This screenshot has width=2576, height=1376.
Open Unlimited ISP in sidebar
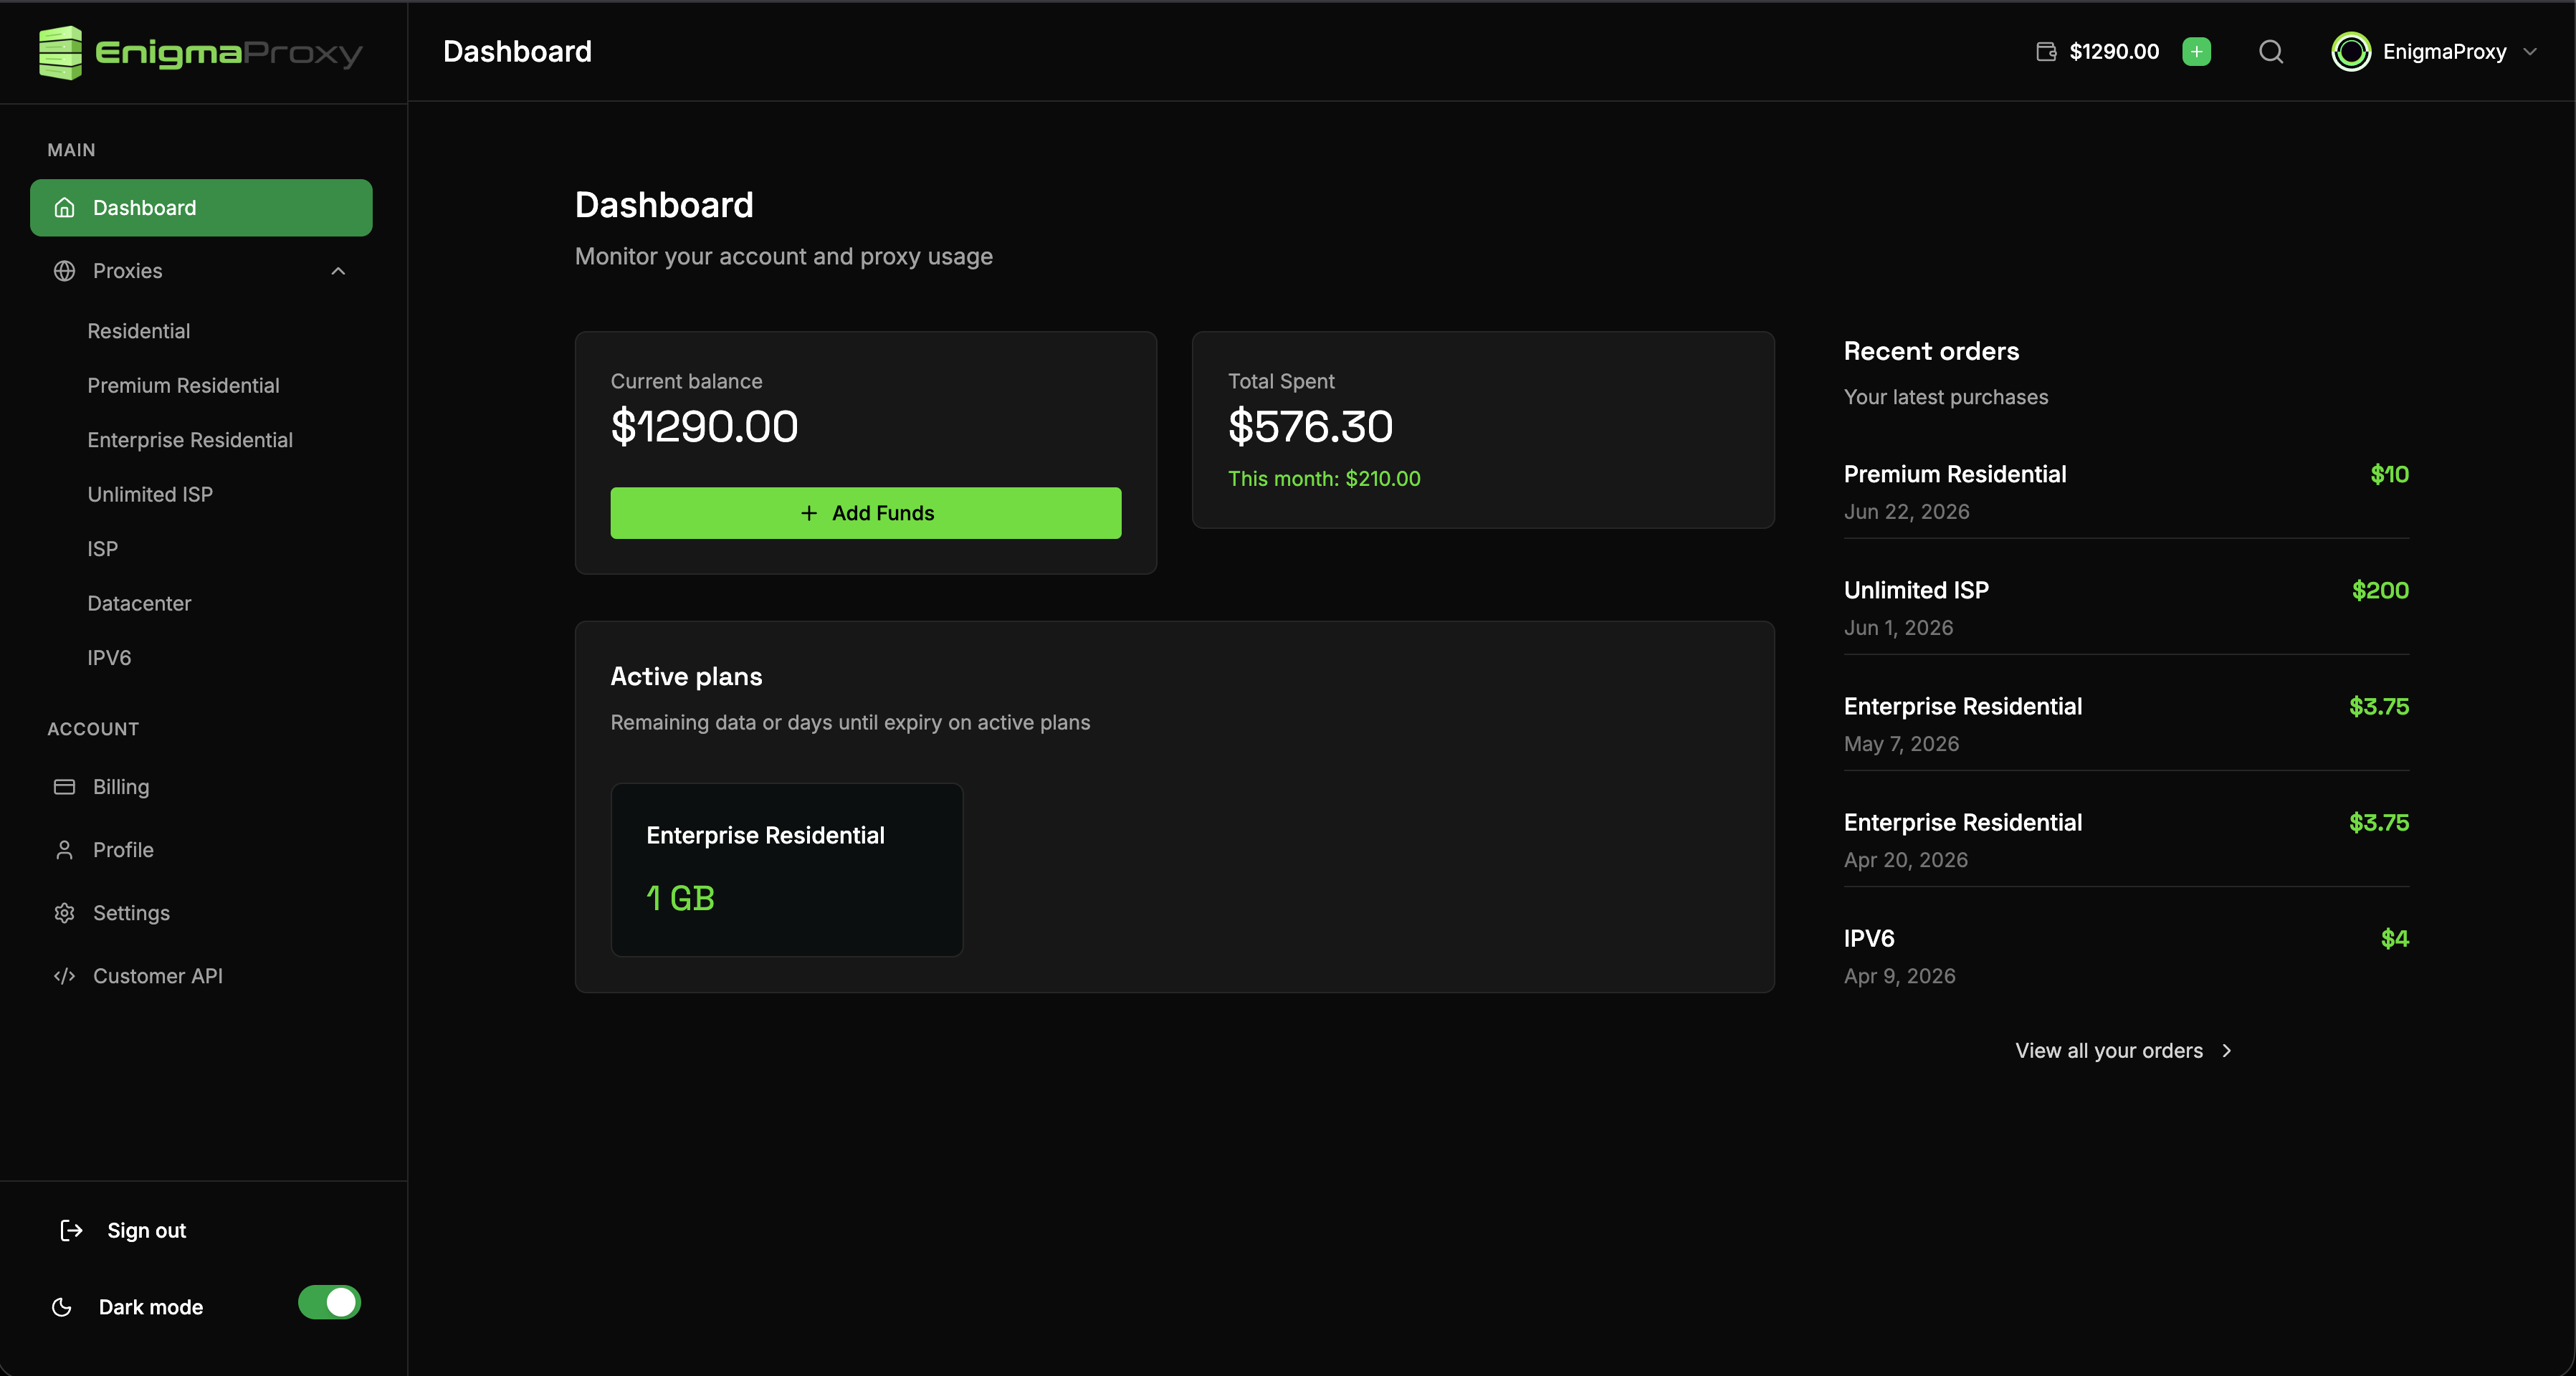tap(150, 495)
